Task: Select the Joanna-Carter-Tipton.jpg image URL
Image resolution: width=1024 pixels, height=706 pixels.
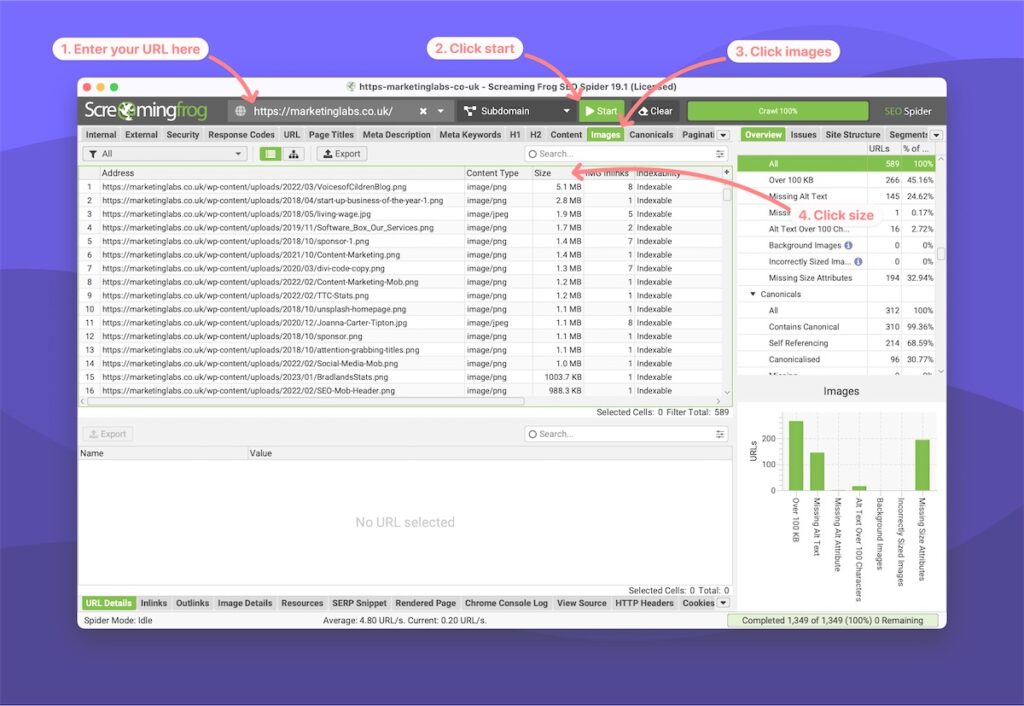Action: pyautogui.click(x=255, y=323)
